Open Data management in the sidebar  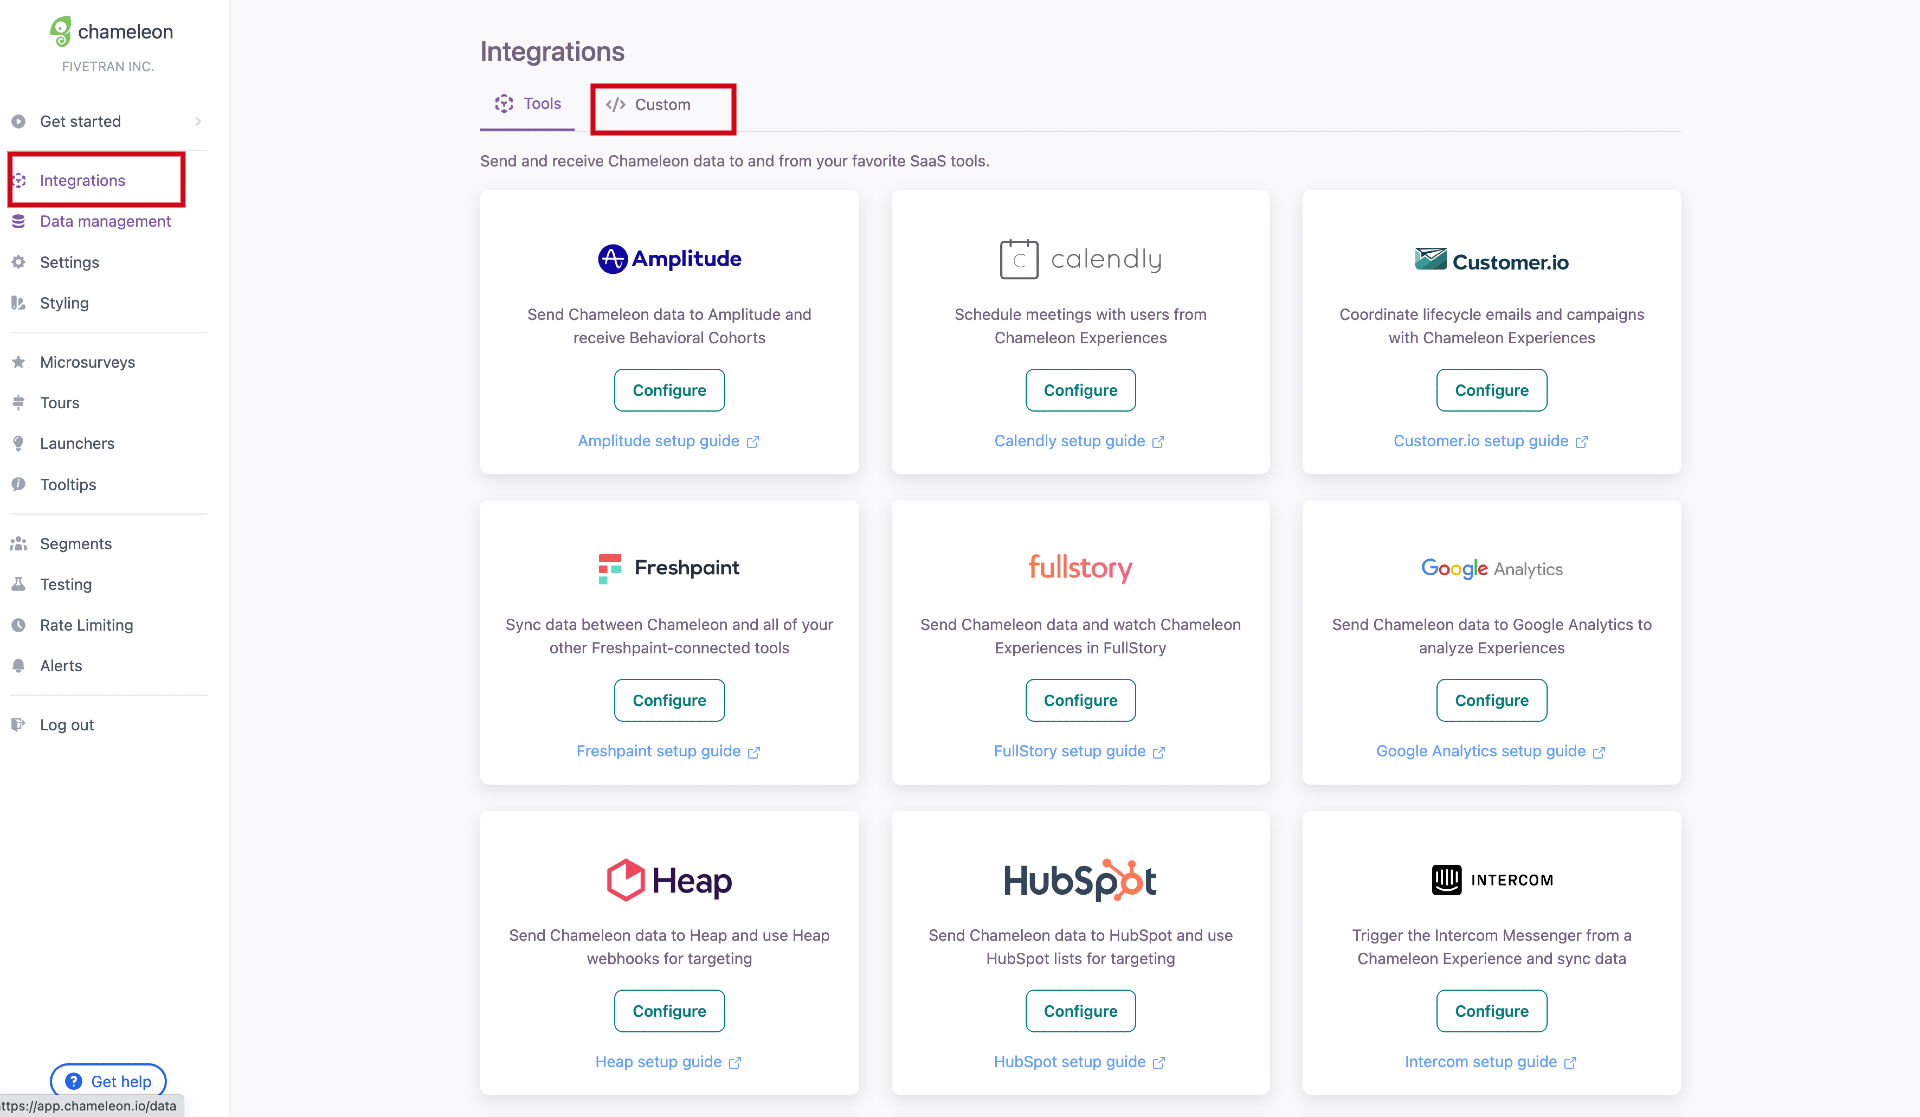pyautogui.click(x=105, y=222)
